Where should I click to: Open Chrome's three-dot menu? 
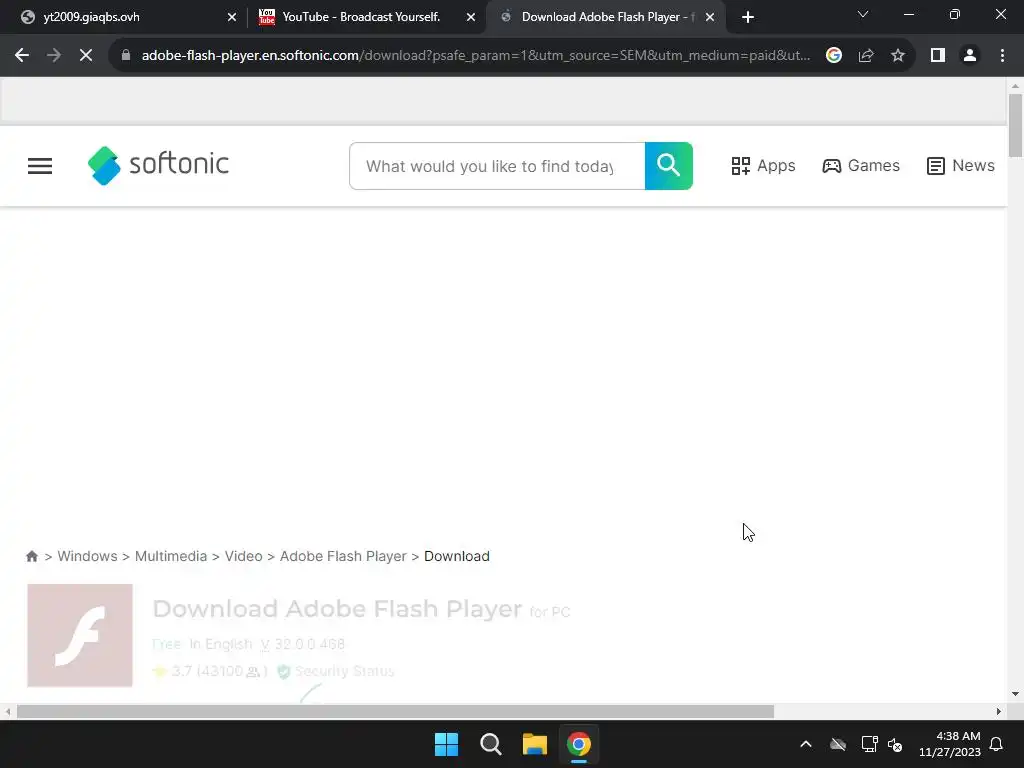point(1002,56)
